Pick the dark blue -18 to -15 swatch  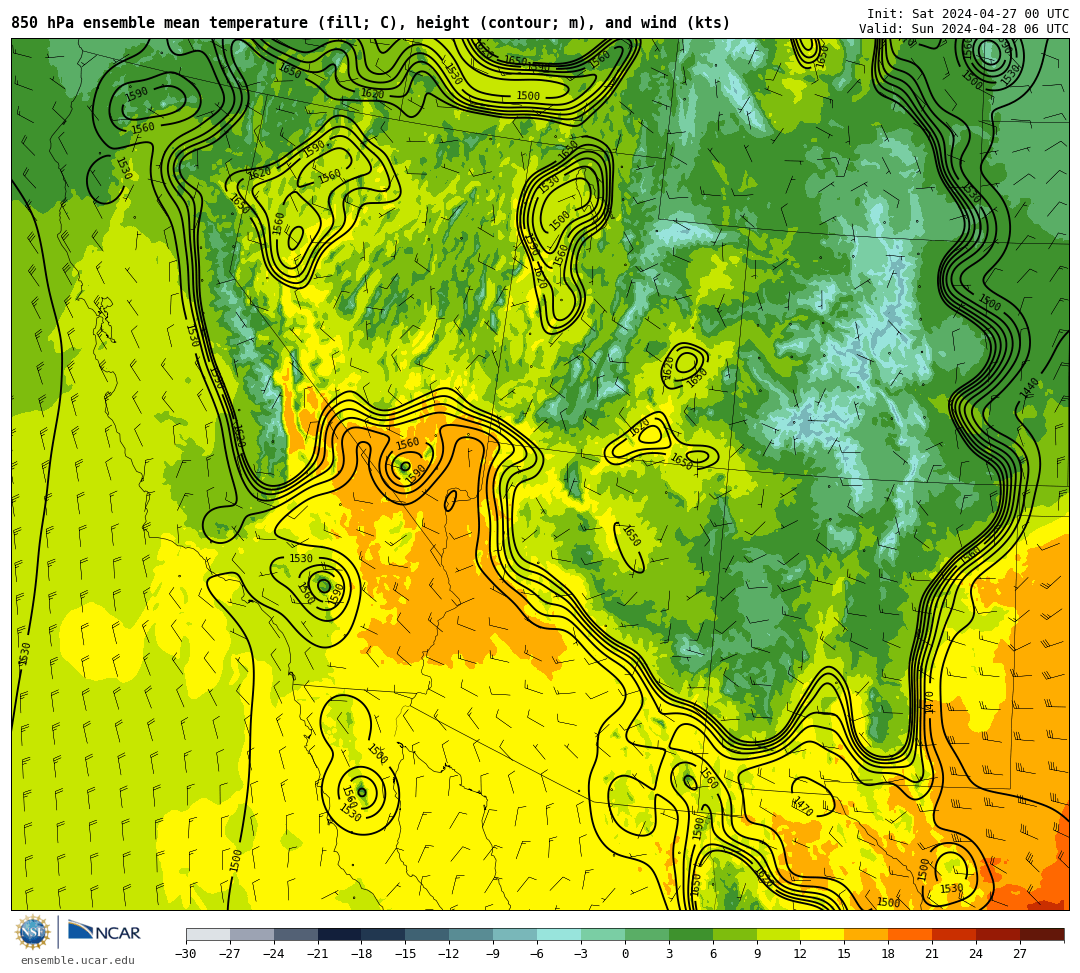click(384, 934)
